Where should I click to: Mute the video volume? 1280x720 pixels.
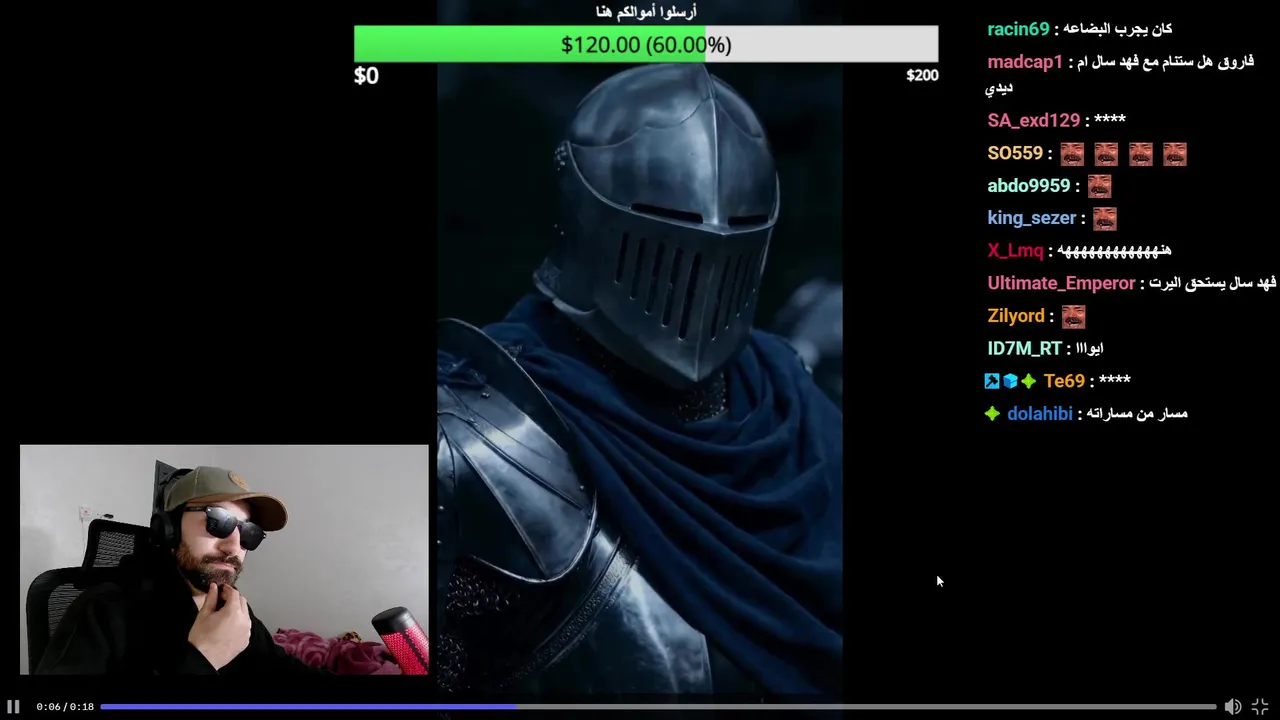1233,707
